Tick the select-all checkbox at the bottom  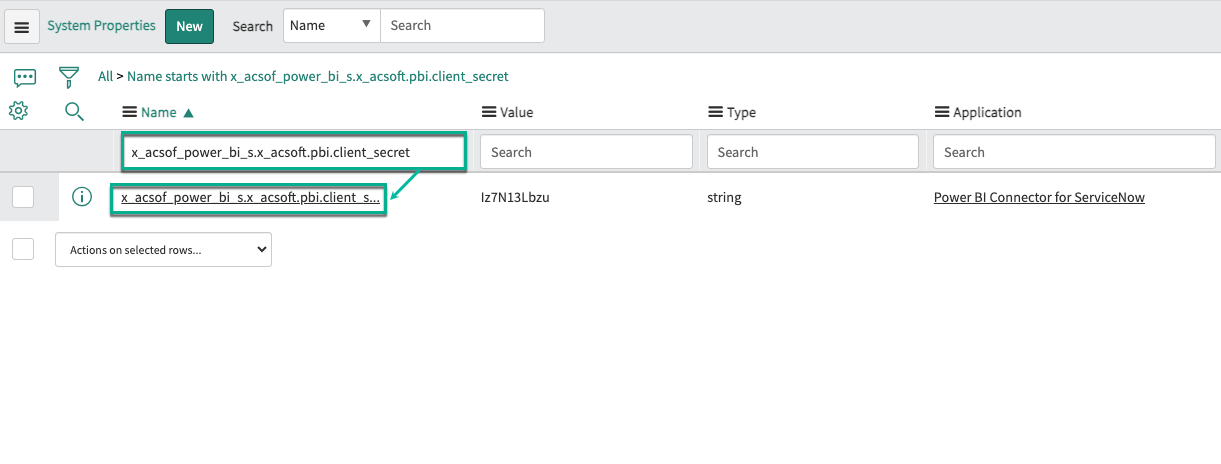pyautogui.click(x=23, y=249)
